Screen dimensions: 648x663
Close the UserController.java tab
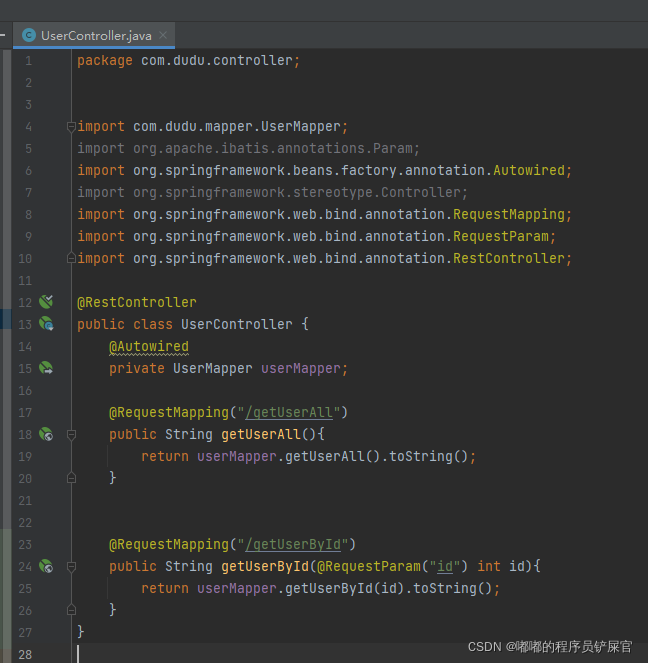(163, 35)
